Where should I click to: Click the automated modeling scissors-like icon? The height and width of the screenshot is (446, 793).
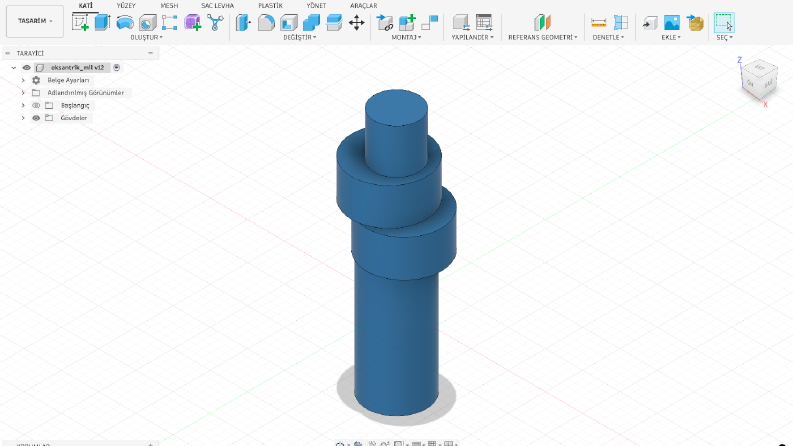(215, 22)
